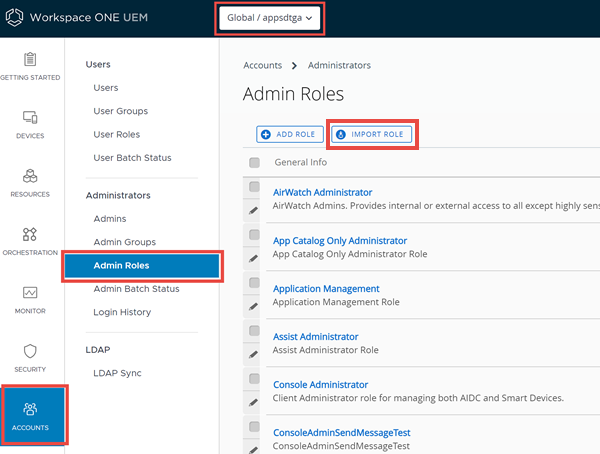The height and width of the screenshot is (454, 600).
Task: Click the Import Role button
Action: pyautogui.click(x=372, y=134)
